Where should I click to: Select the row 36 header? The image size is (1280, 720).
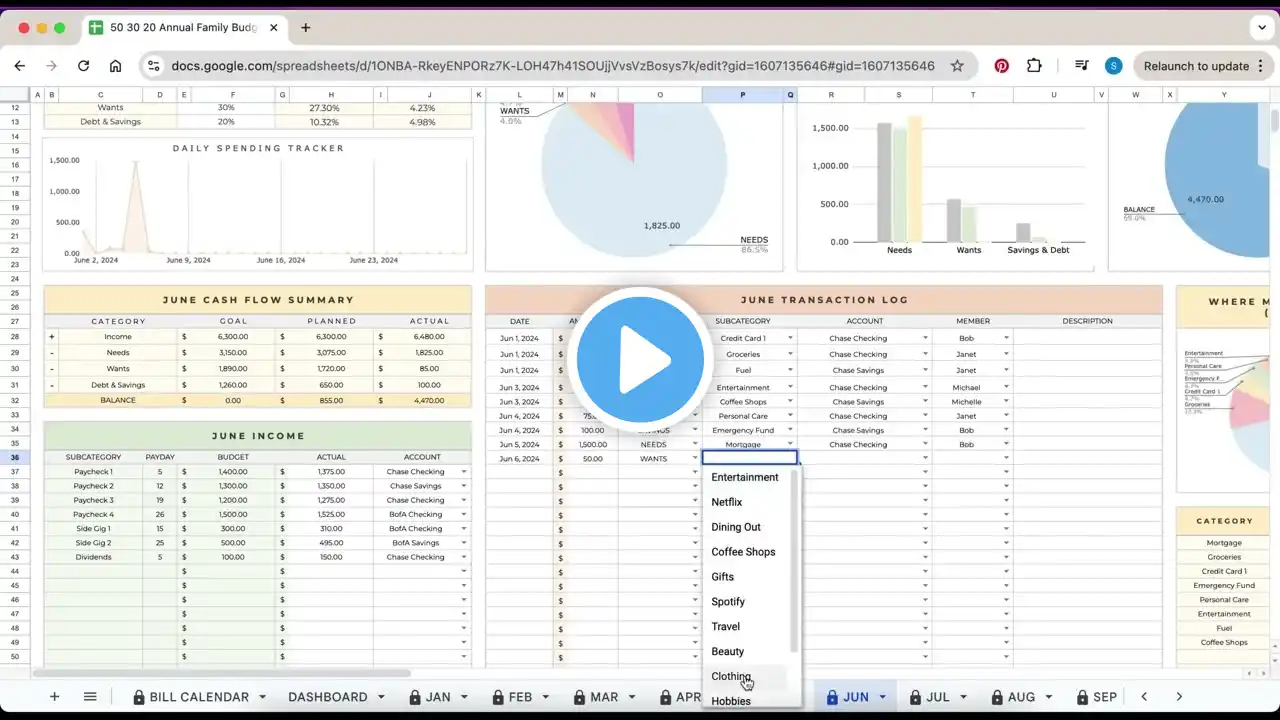tap(15, 457)
